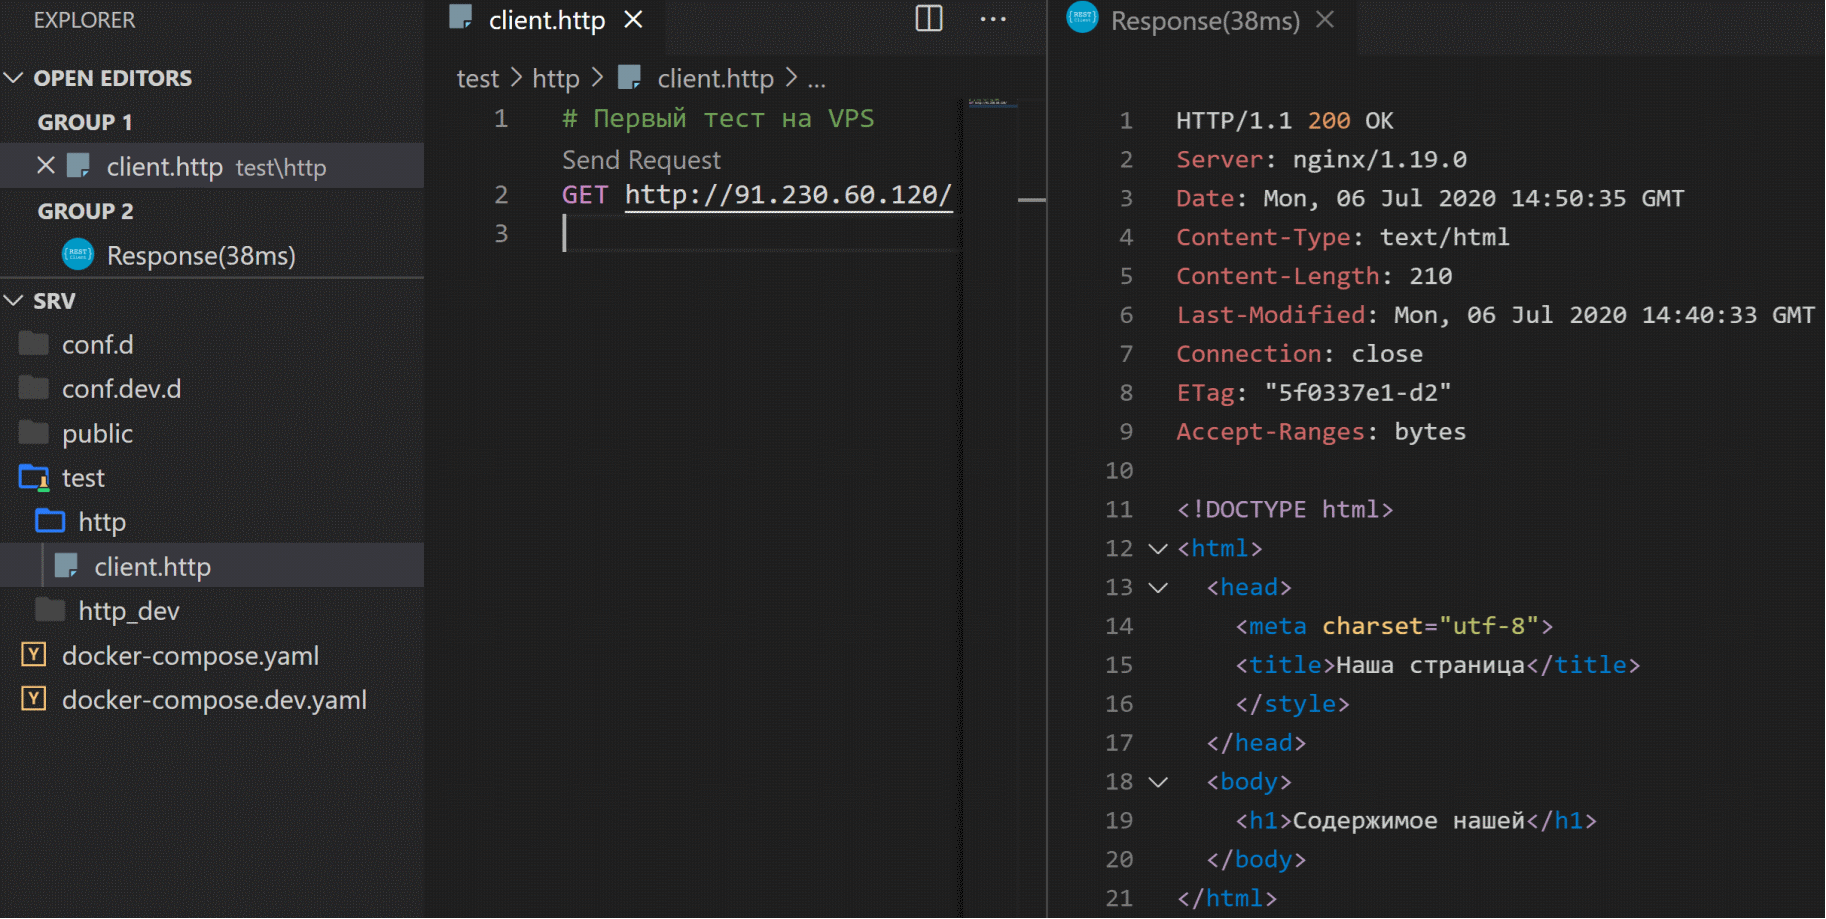
Task: Fold the body tag in response
Action: click(1158, 782)
